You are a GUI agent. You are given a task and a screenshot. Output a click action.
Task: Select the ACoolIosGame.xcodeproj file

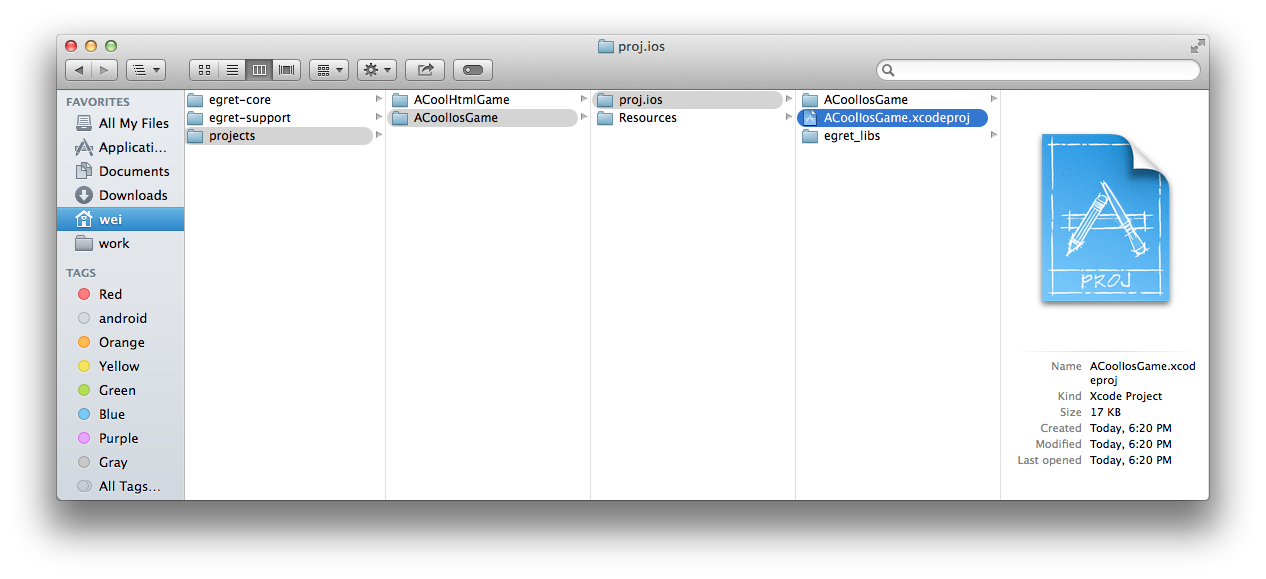click(x=892, y=118)
